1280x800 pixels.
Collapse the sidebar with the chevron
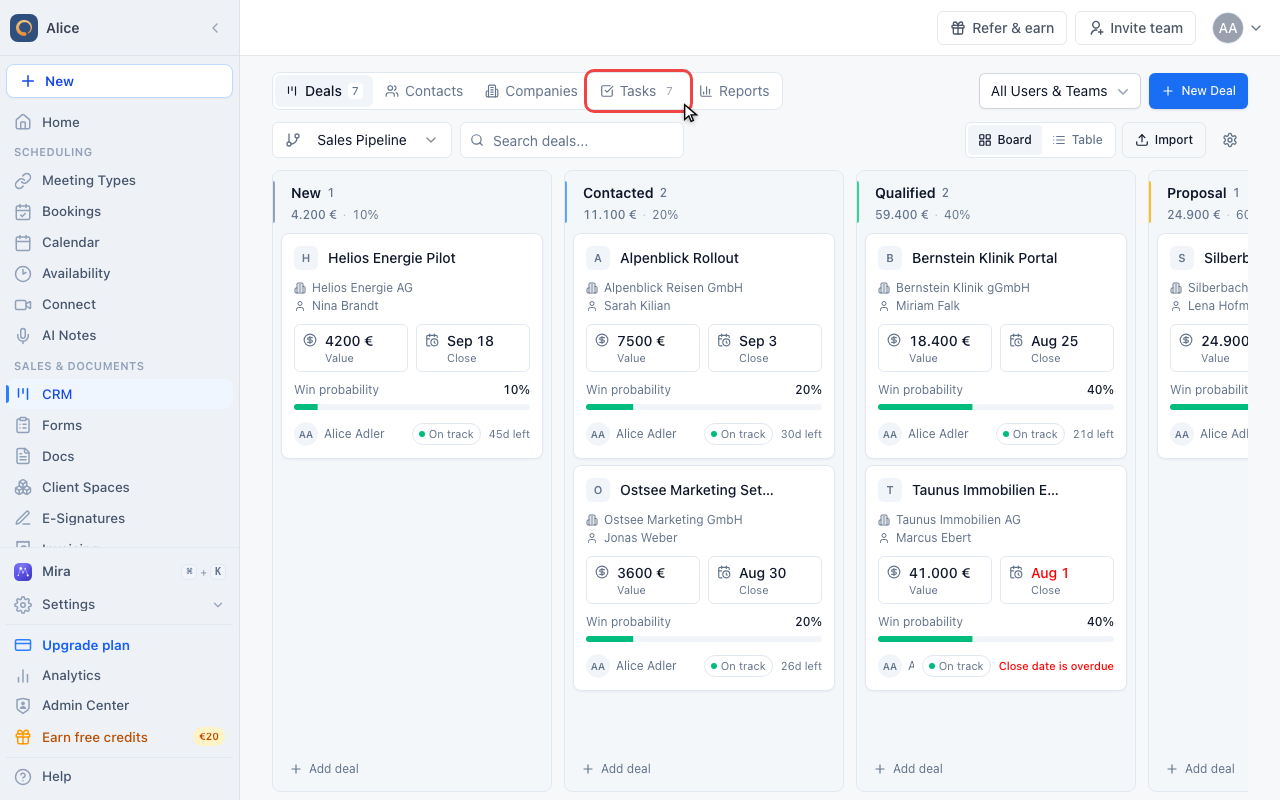pyautogui.click(x=215, y=28)
